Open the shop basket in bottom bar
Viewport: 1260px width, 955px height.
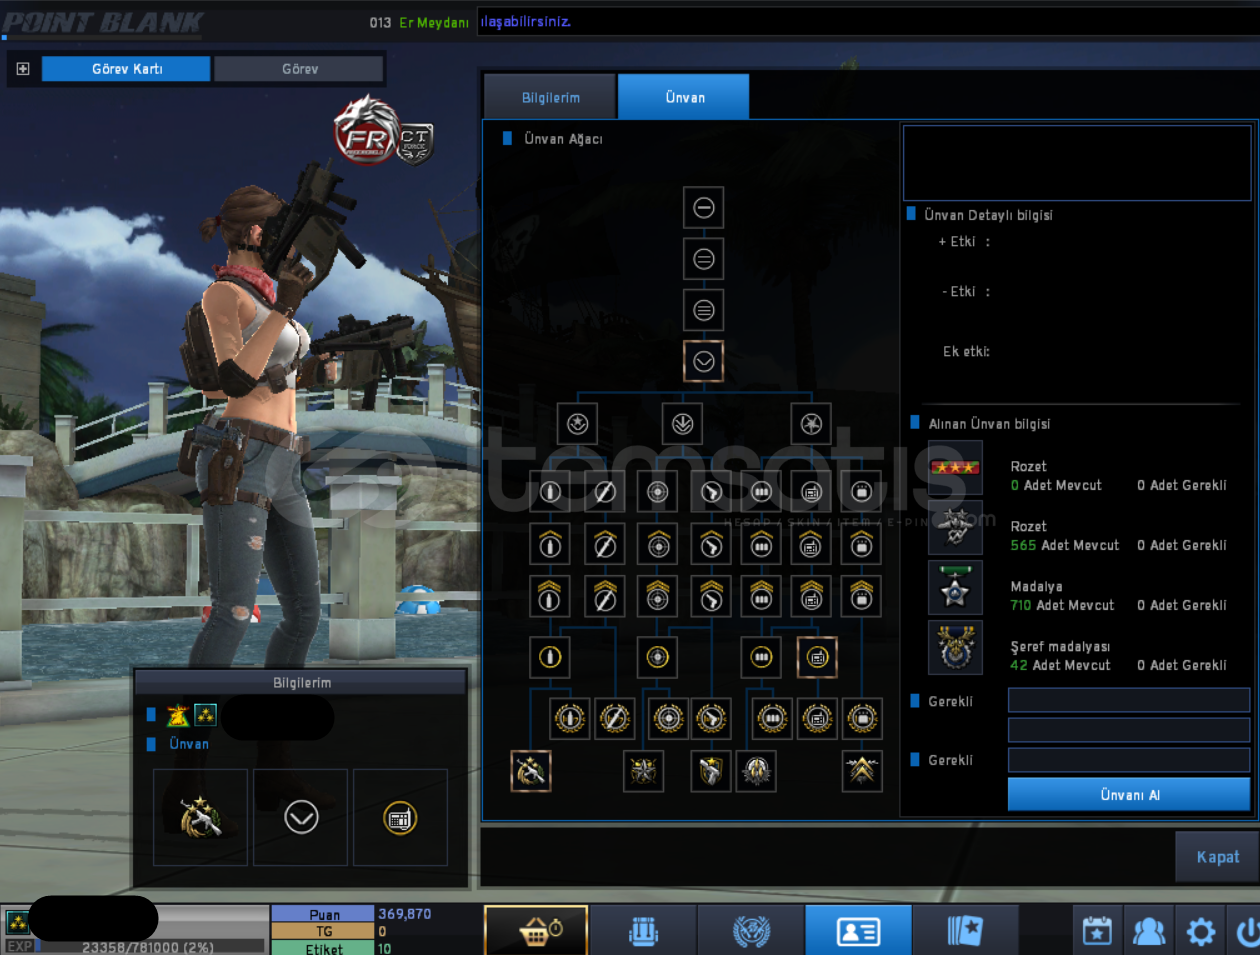coord(536,931)
